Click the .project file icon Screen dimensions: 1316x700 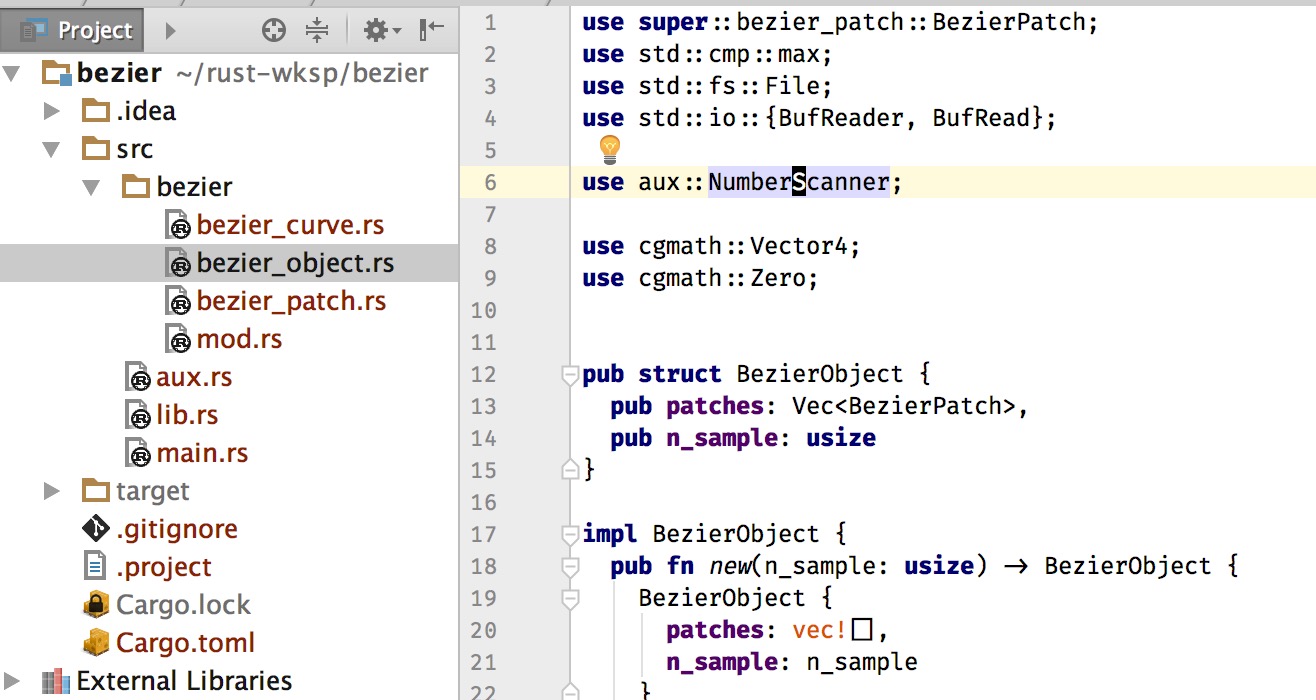point(96,567)
